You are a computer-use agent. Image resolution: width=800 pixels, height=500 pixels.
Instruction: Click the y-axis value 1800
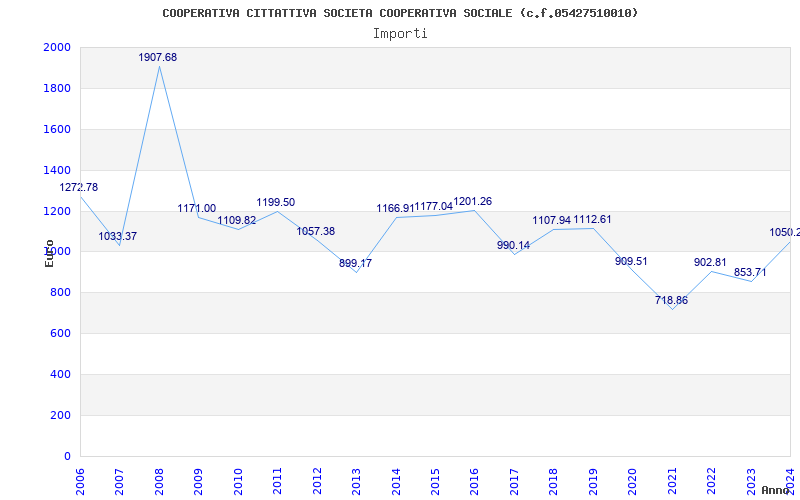57,88
